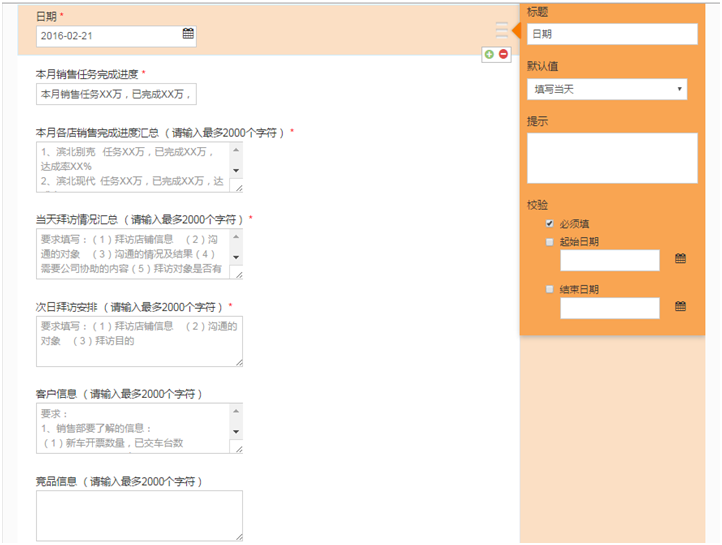Click the red remove field icon
This screenshot has height=545, width=722.
point(503,54)
